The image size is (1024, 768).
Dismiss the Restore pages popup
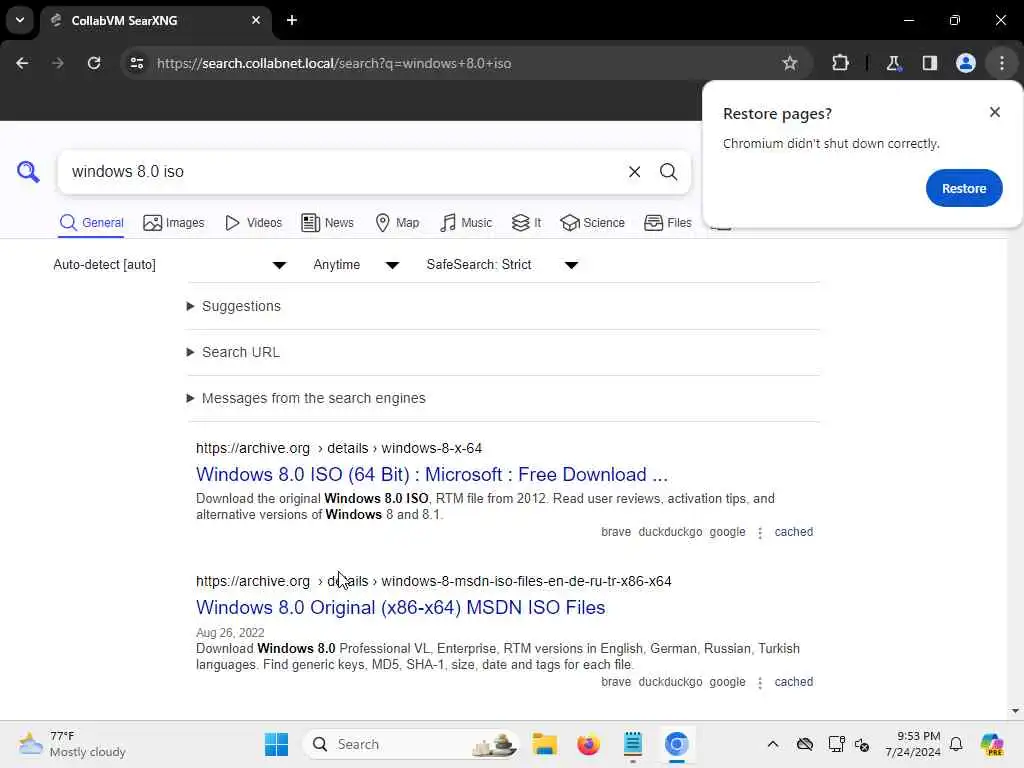(995, 112)
